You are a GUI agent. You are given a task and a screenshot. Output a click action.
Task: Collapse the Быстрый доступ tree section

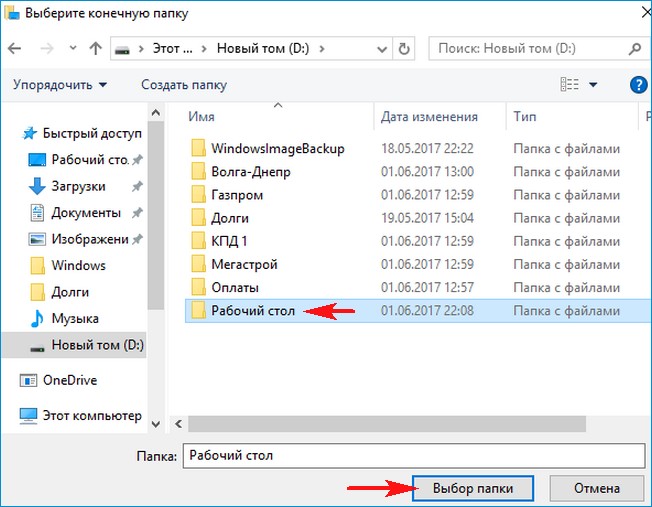(x=10, y=133)
